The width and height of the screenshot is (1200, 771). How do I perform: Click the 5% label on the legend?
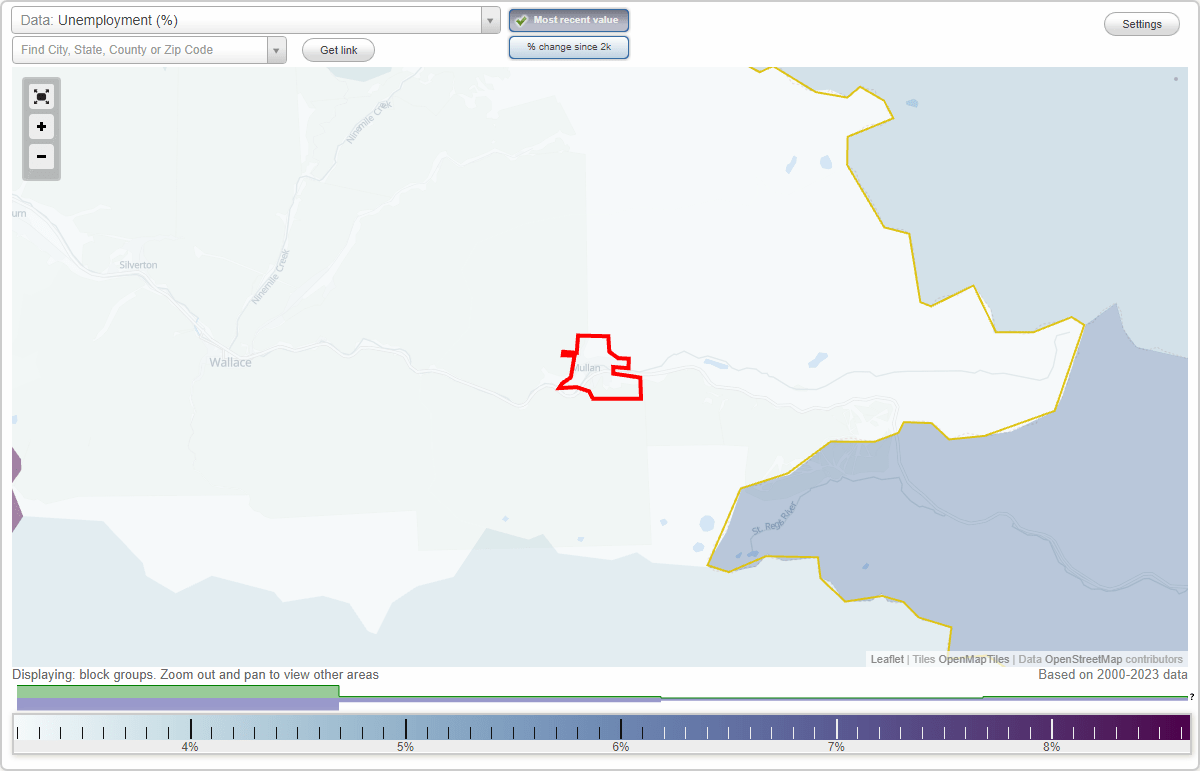click(405, 747)
